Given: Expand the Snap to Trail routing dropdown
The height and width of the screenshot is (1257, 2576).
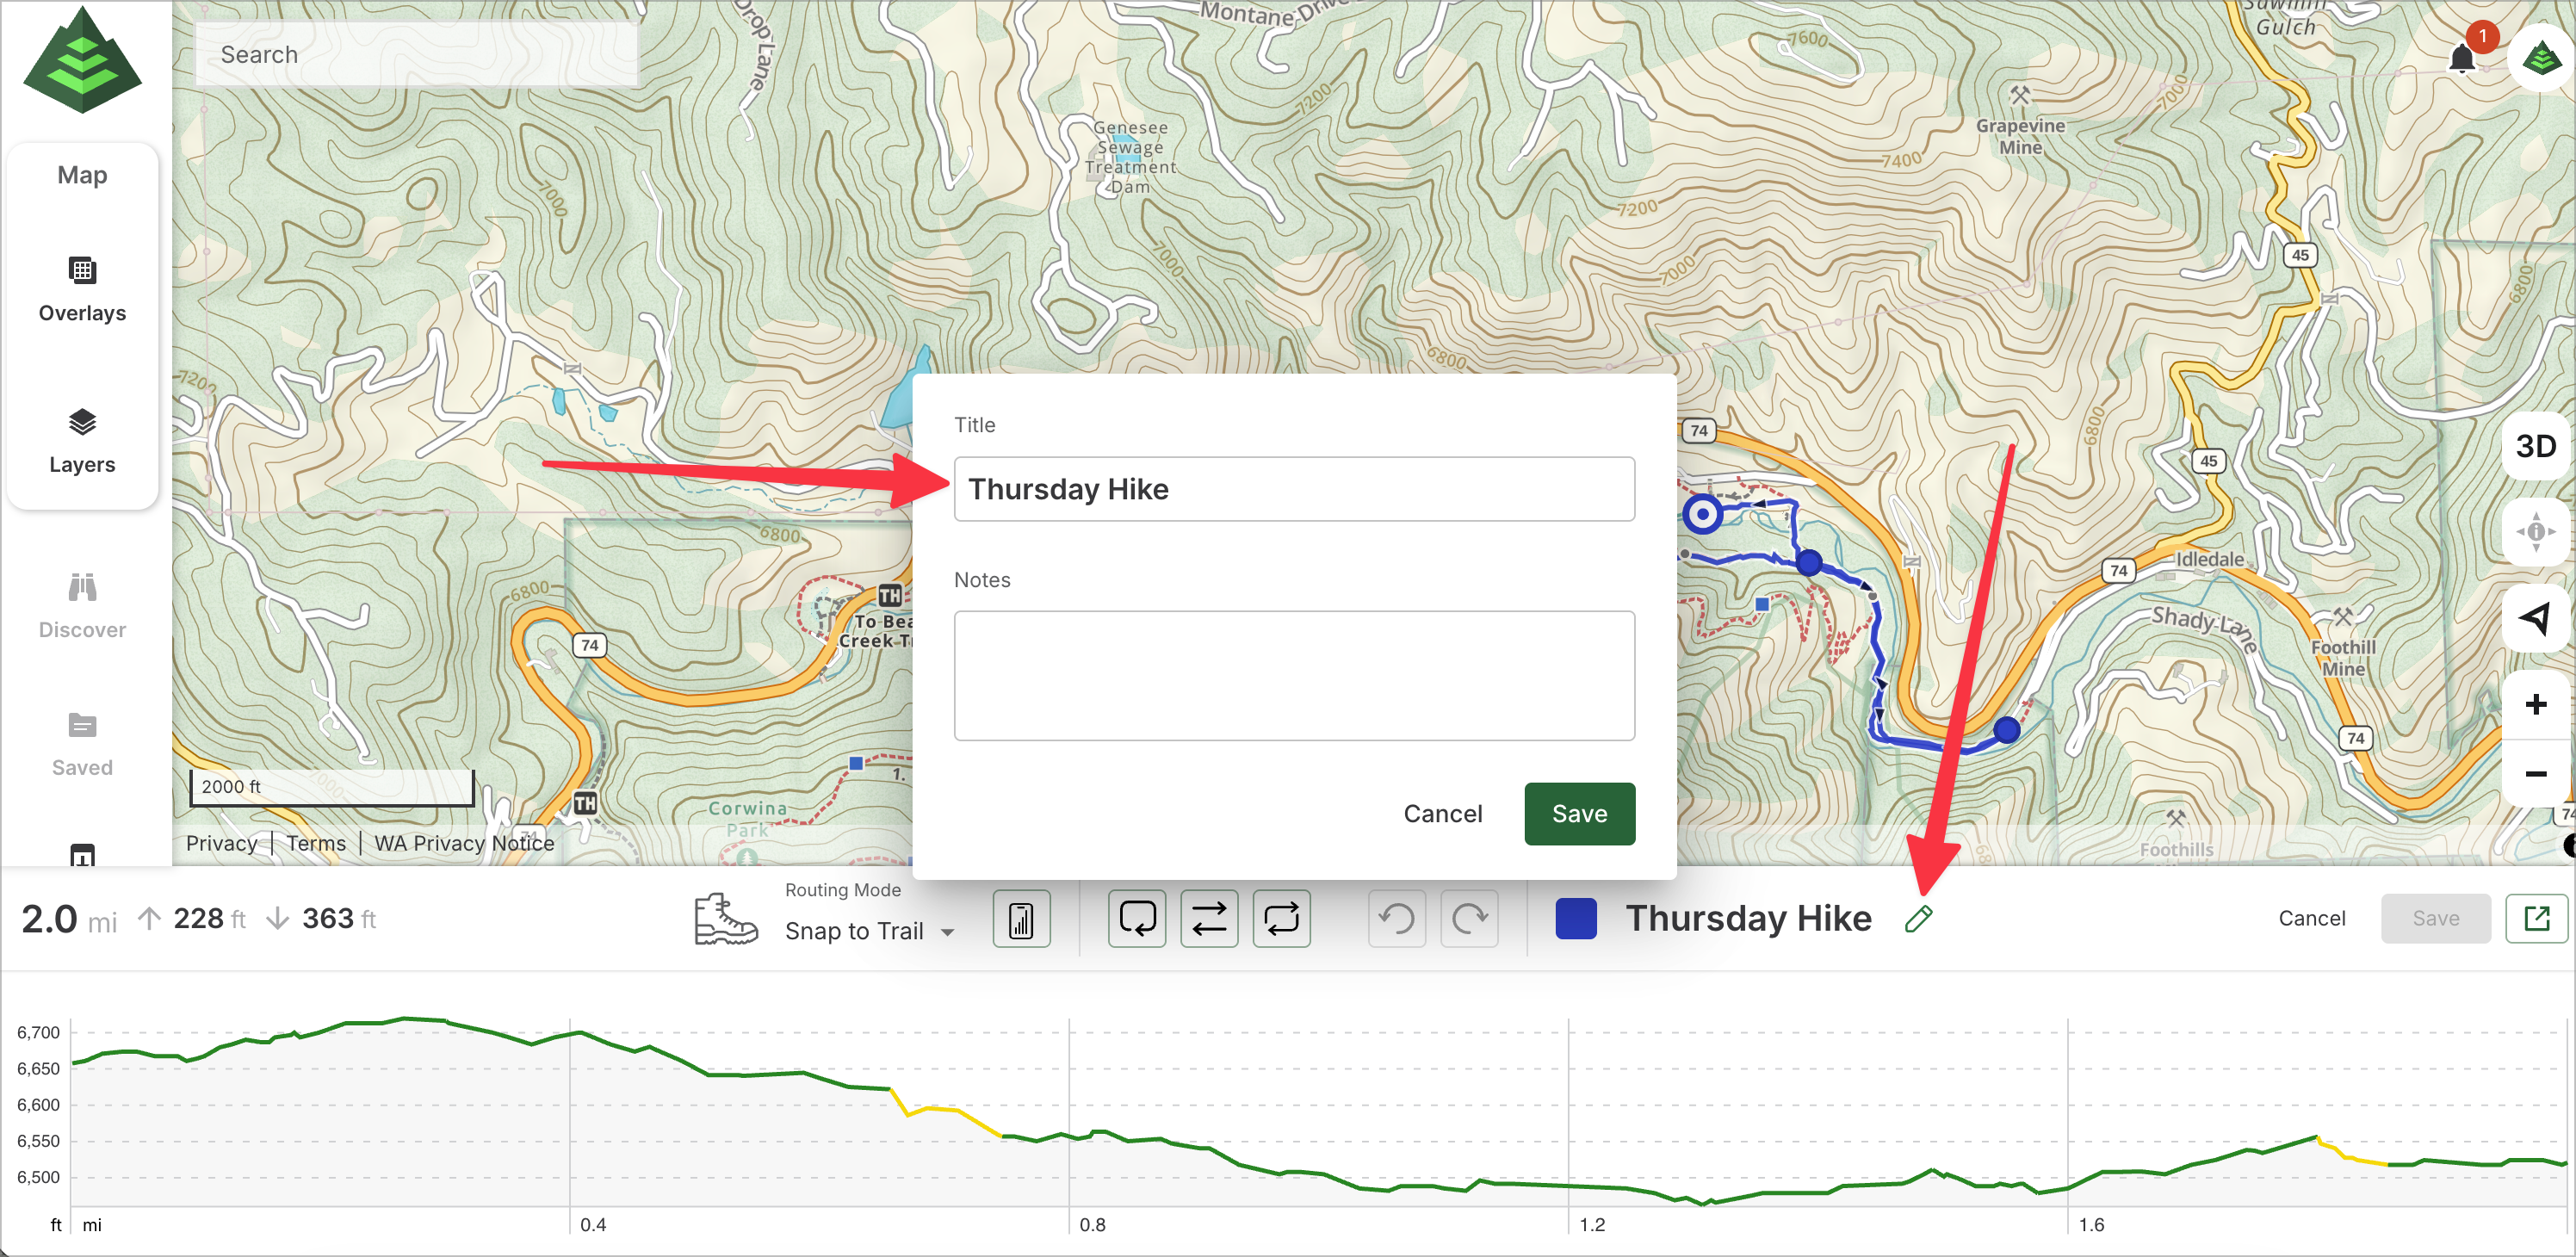Looking at the screenshot, I should click(868, 931).
